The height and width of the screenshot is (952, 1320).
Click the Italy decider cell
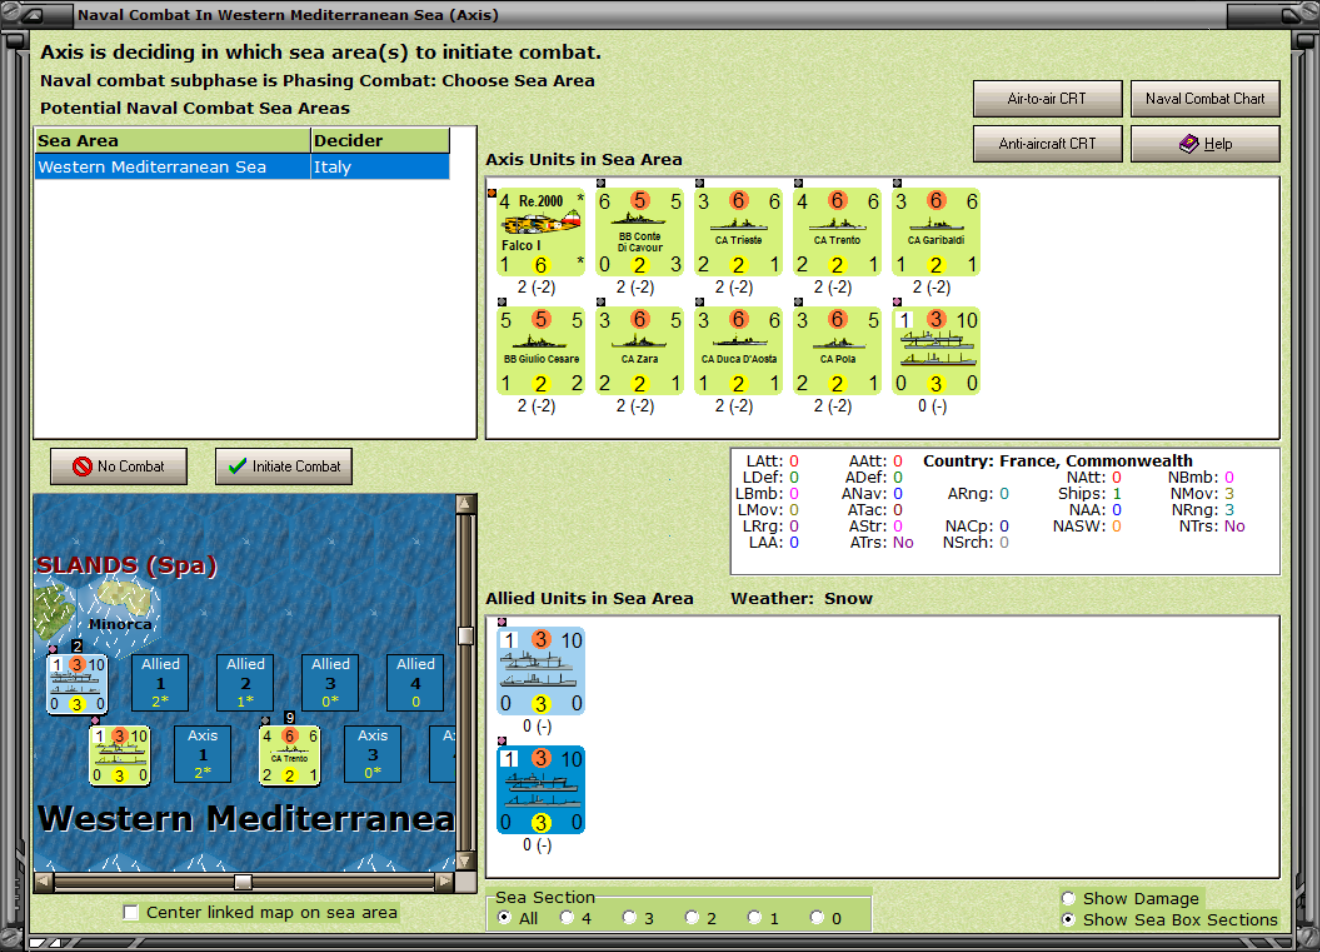coord(380,167)
